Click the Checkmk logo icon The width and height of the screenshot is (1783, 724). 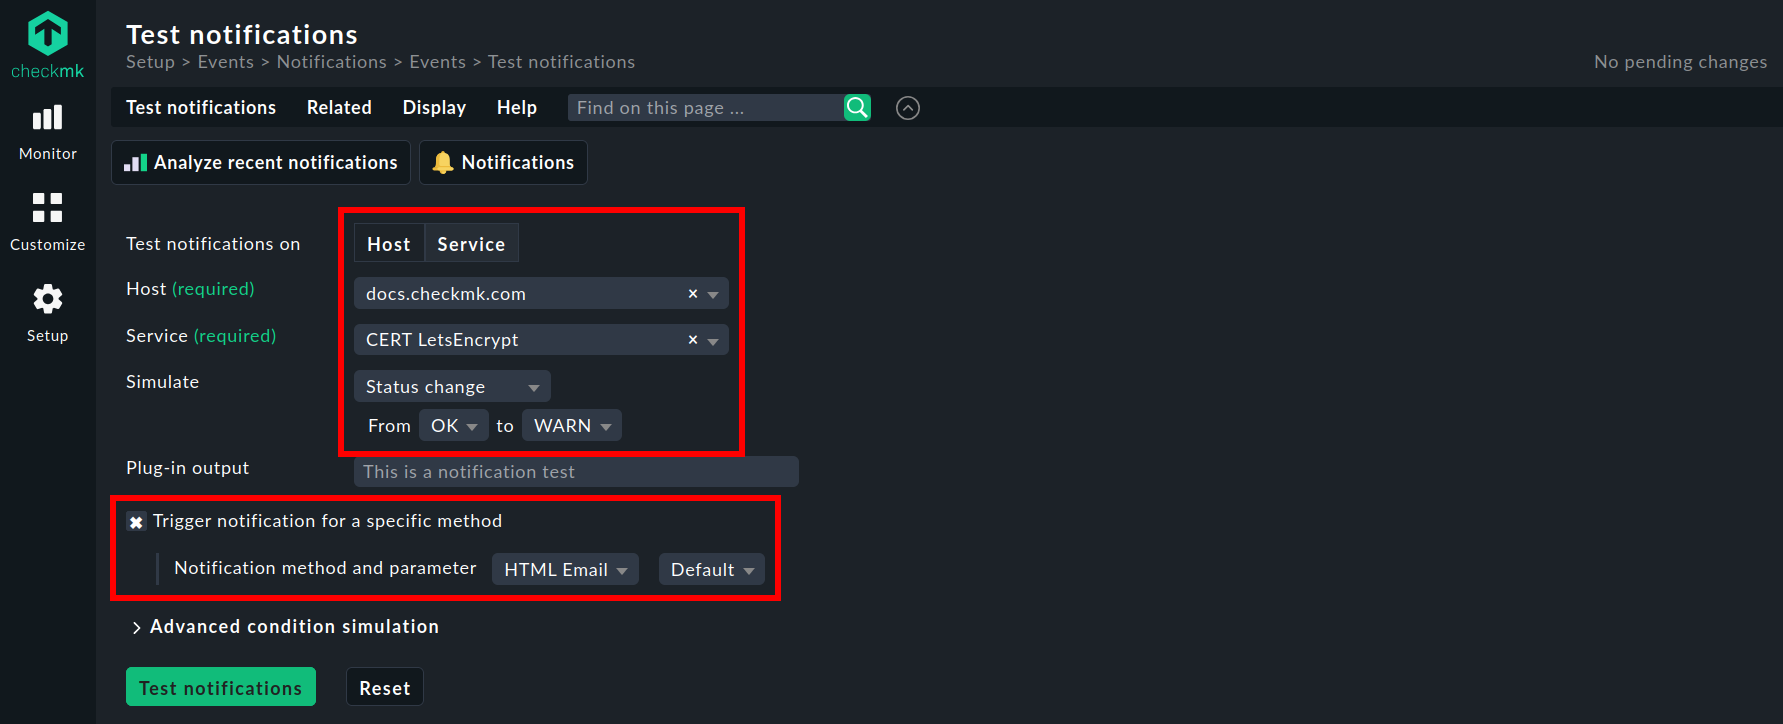pyautogui.click(x=47, y=34)
